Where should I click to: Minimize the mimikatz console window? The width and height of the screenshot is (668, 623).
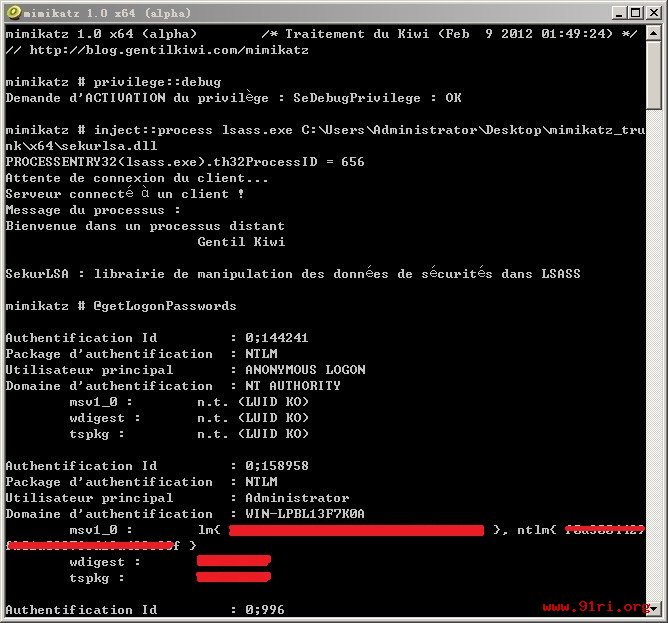pyautogui.click(x=619, y=13)
